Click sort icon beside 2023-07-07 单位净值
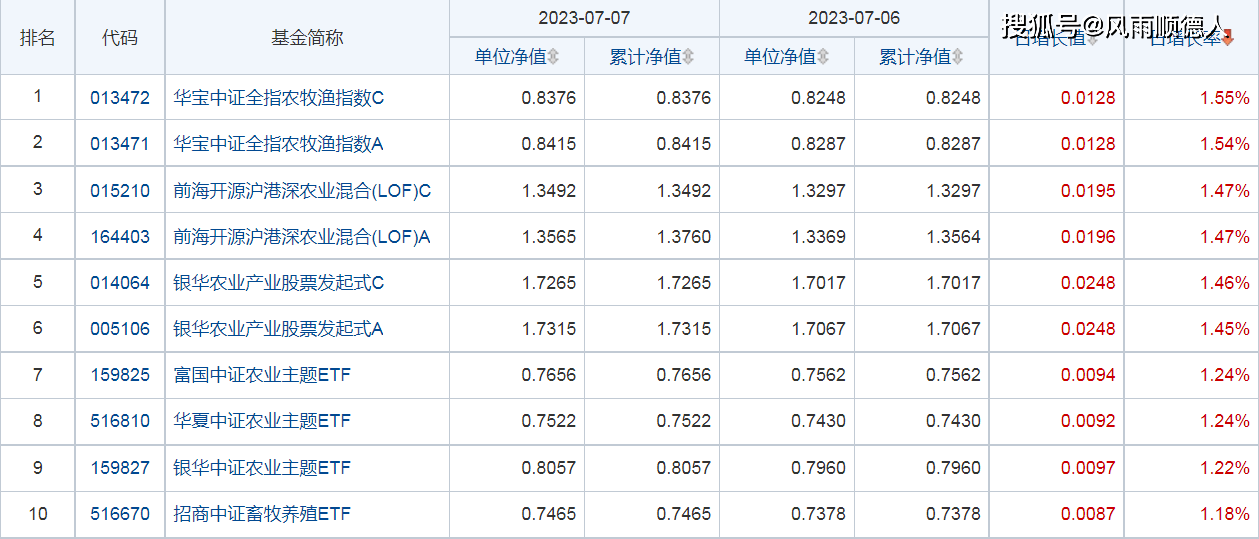The height and width of the screenshot is (539, 1259). pos(553,58)
